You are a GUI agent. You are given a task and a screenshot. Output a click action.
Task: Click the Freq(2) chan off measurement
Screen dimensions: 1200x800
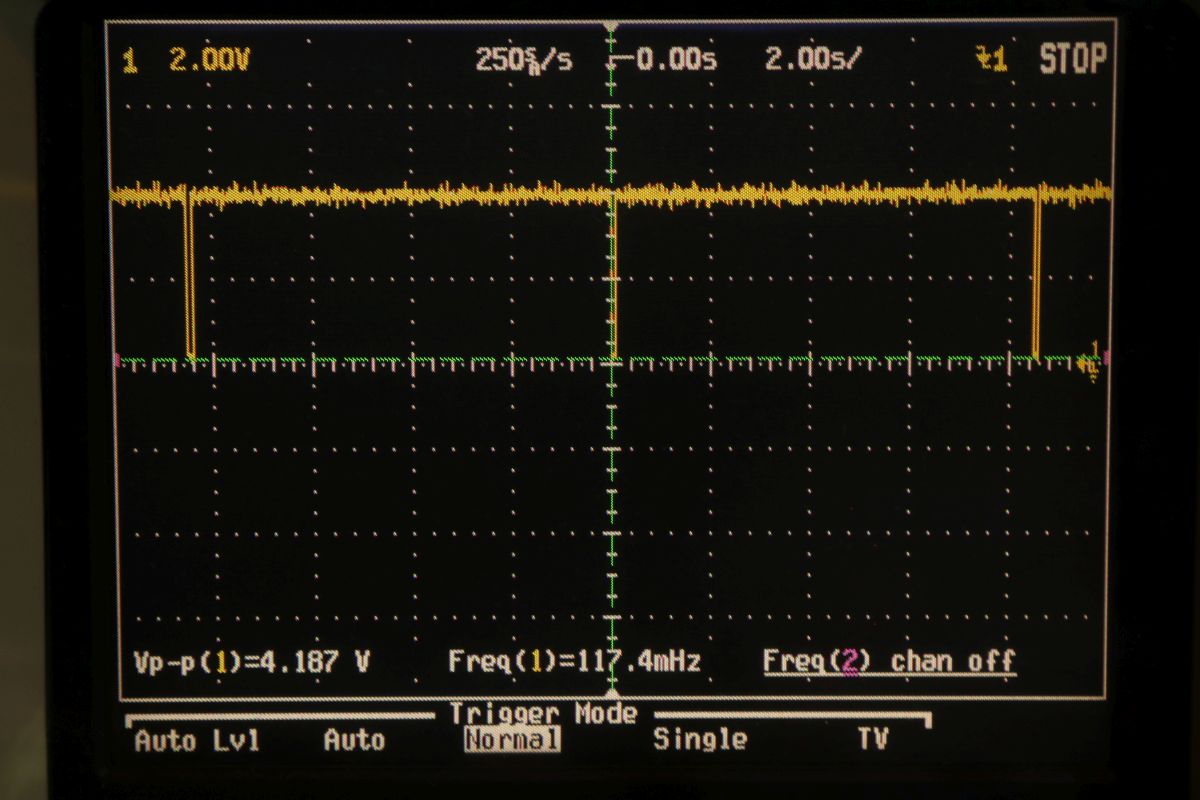[889, 661]
